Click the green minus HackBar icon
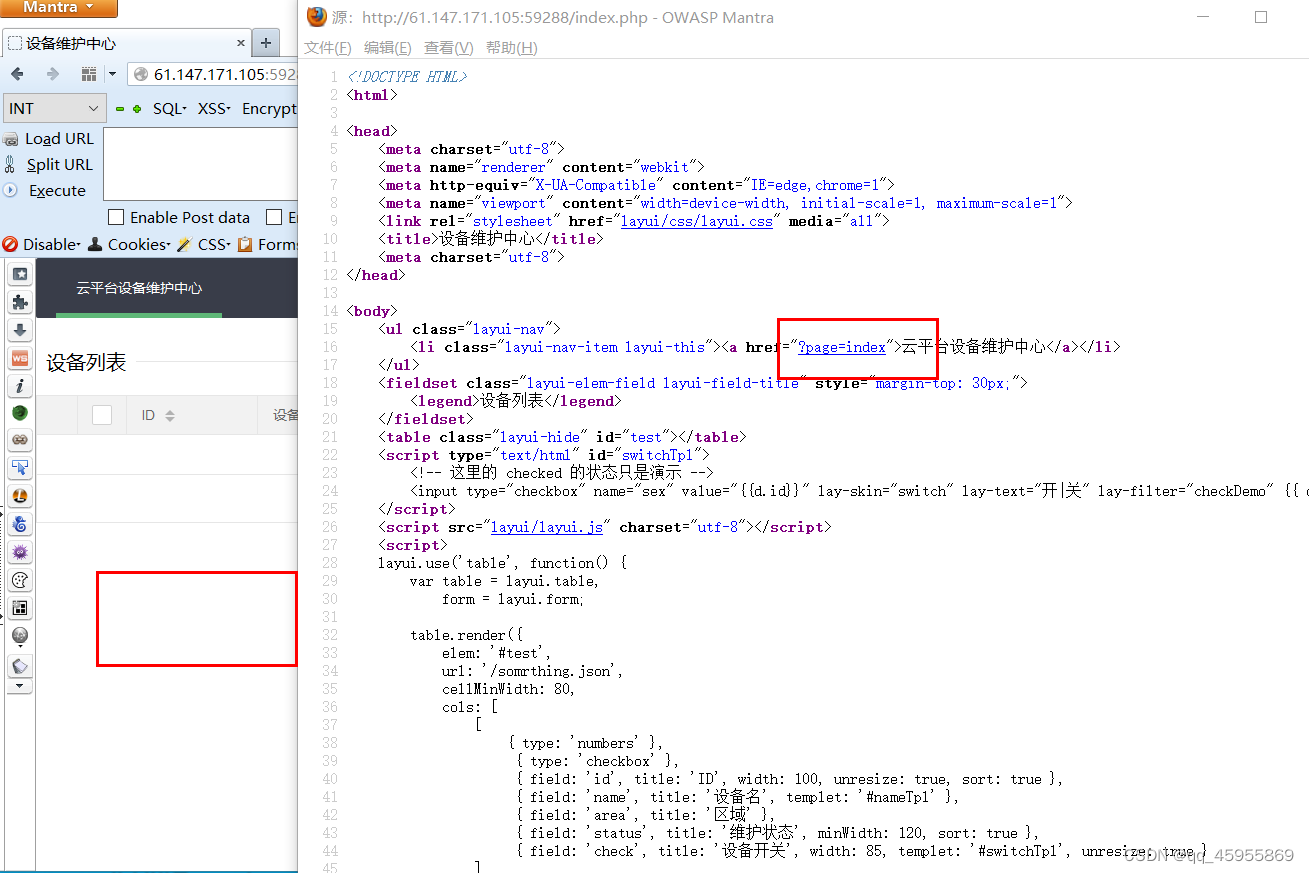The height and width of the screenshot is (873, 1309). pos(120,109)
